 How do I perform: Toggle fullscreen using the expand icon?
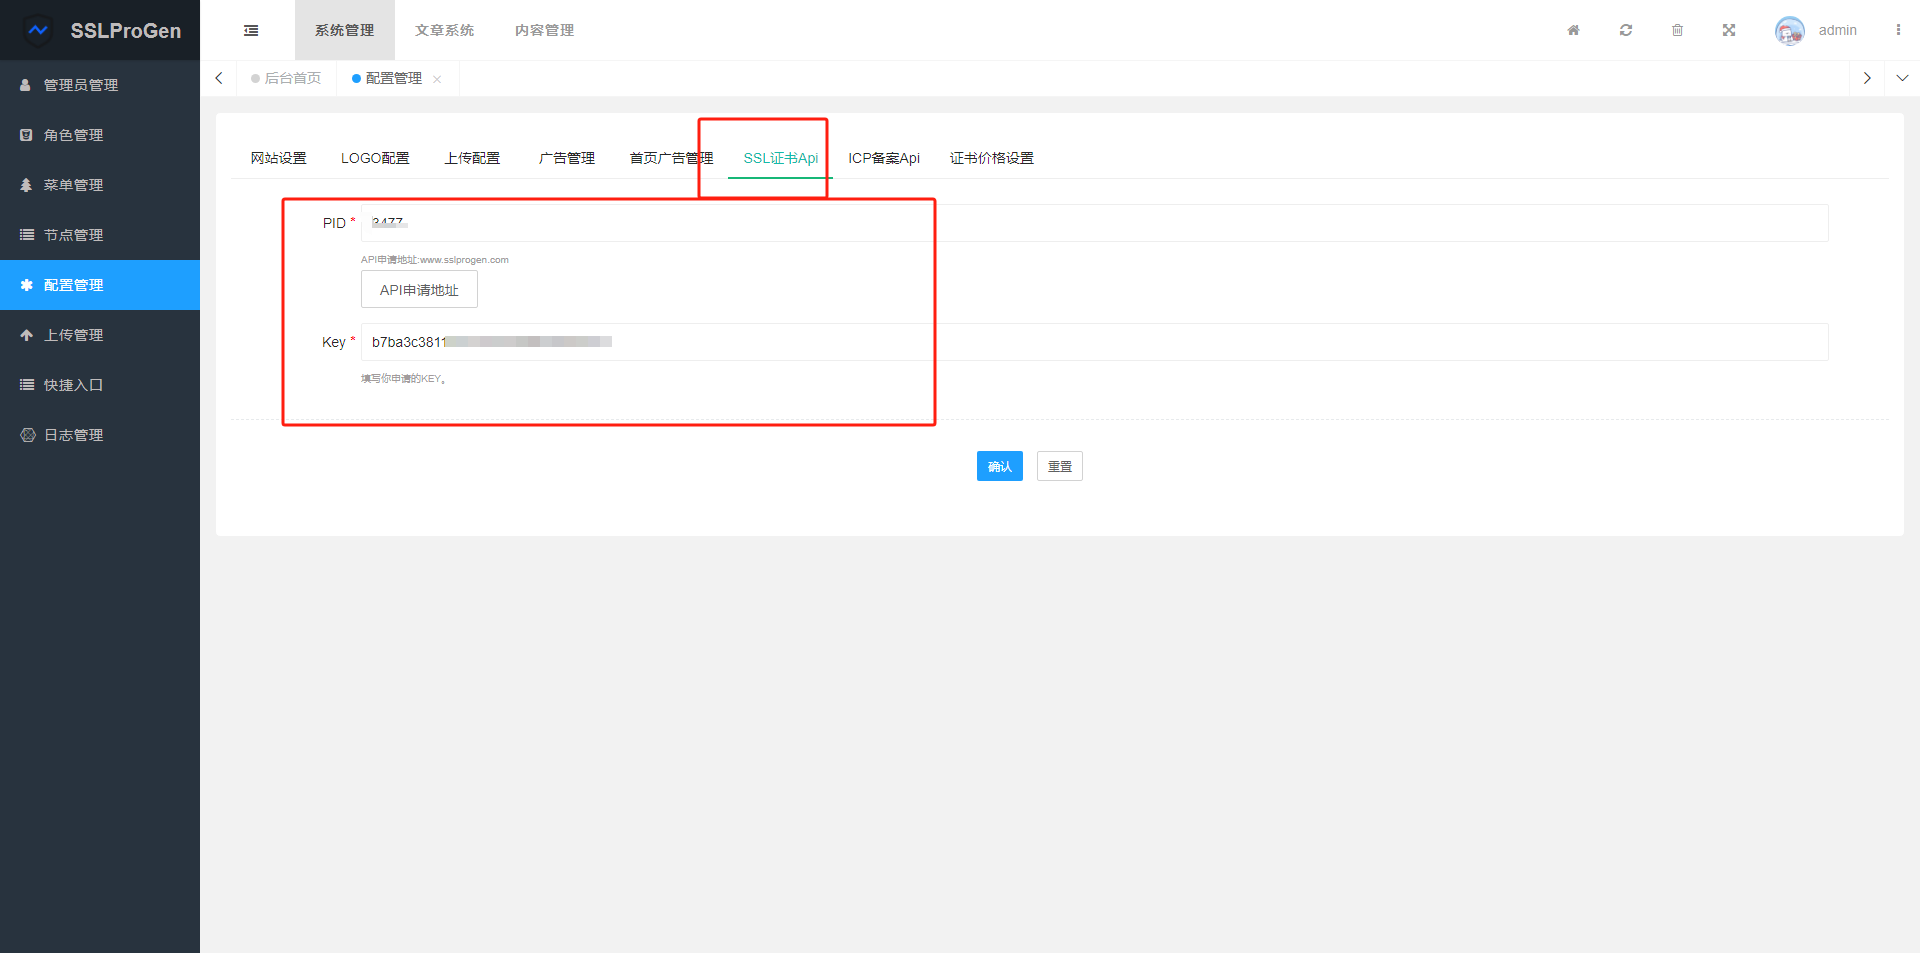tap(1729, 31)
